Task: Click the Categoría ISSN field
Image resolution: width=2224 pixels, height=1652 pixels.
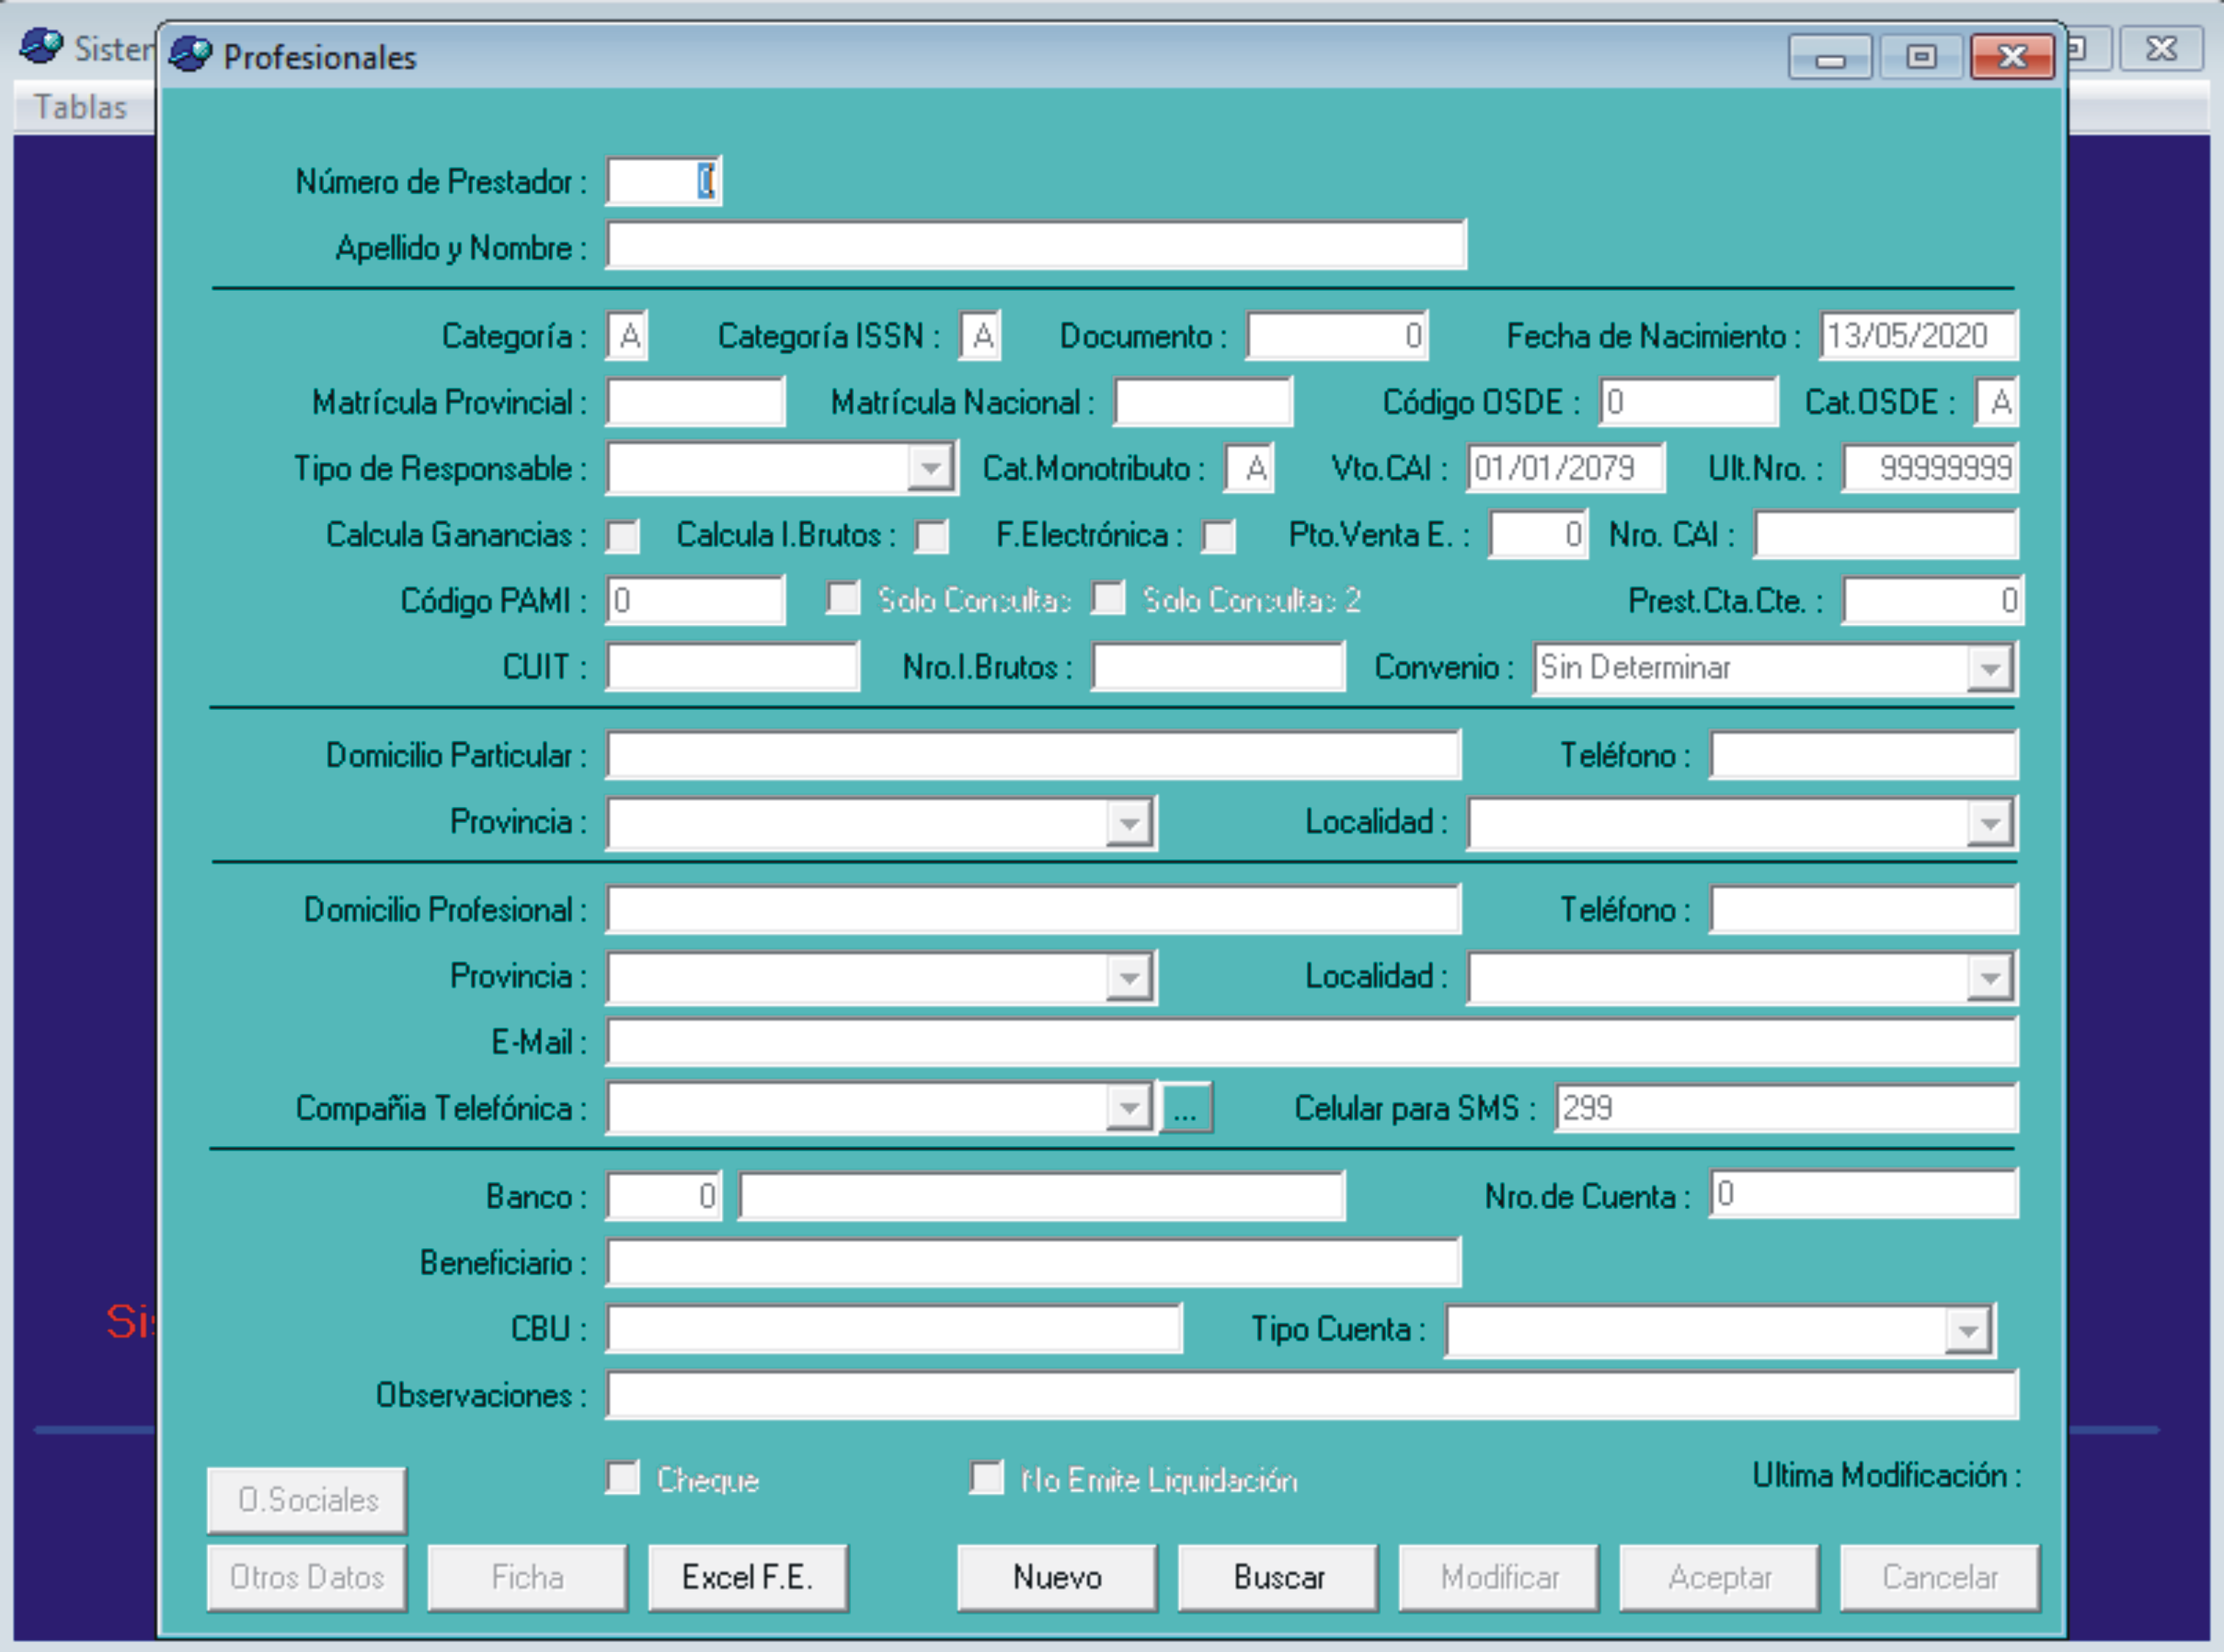Action: 981,335
